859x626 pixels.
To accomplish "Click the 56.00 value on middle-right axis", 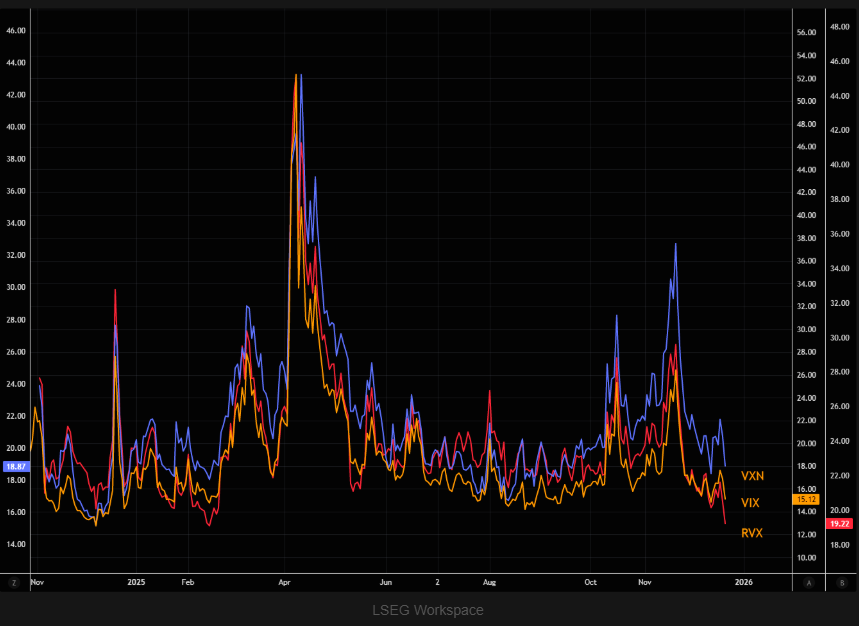I will pos(807,32).
